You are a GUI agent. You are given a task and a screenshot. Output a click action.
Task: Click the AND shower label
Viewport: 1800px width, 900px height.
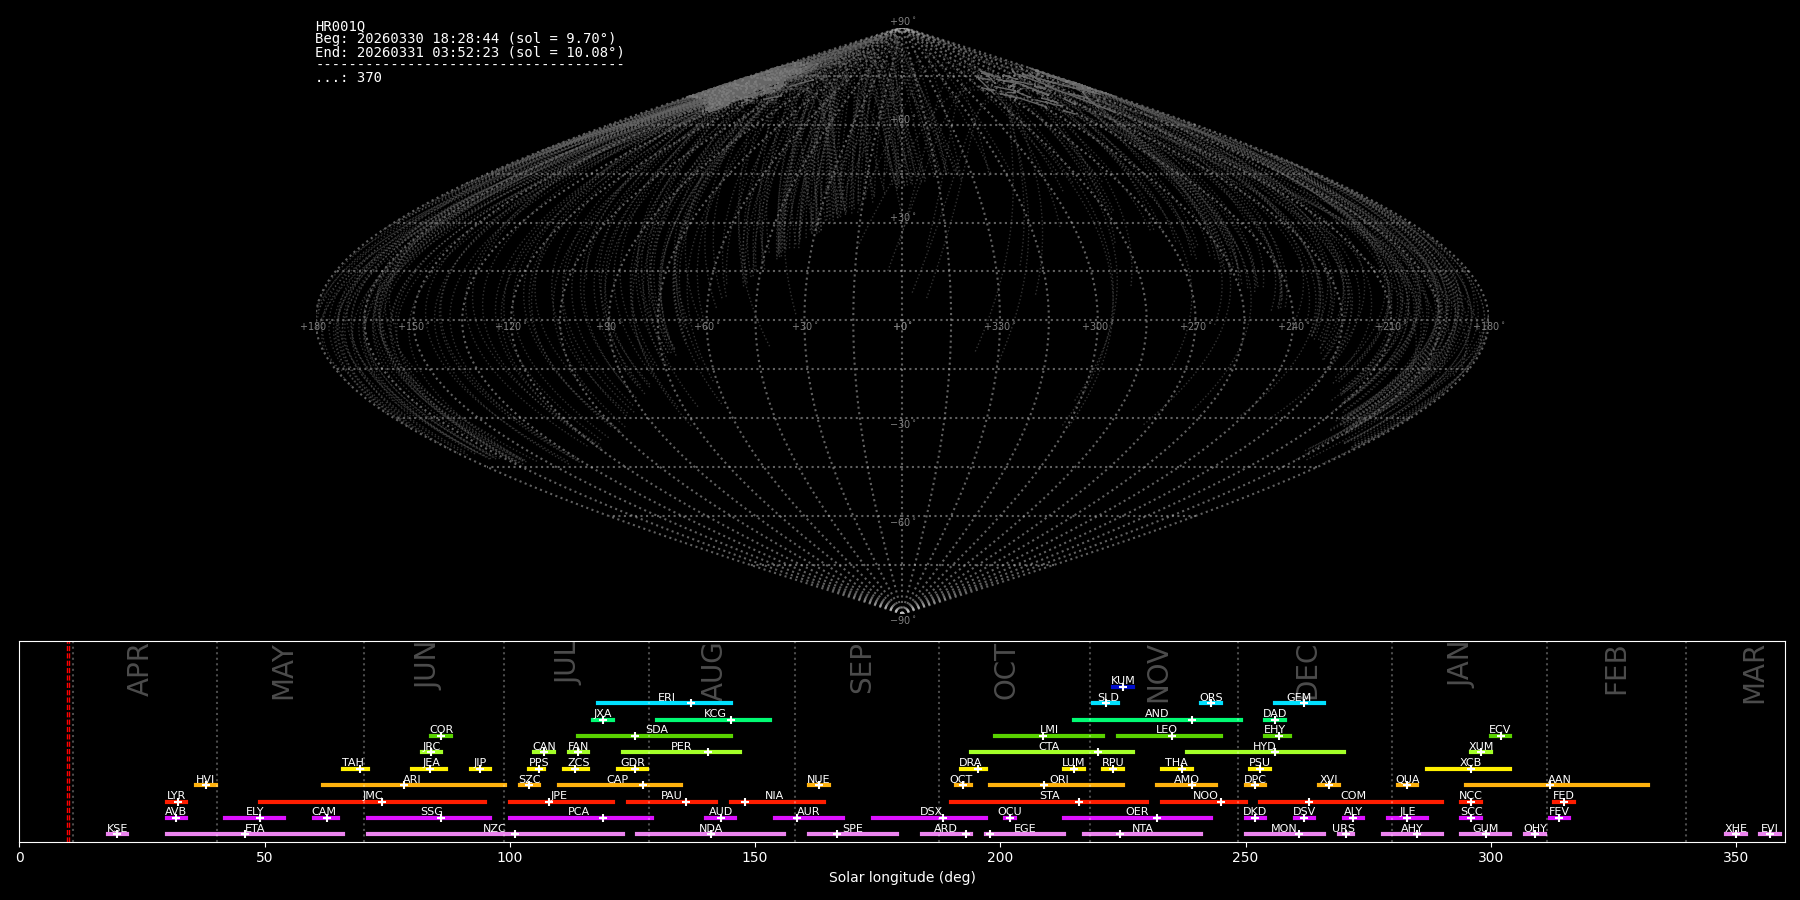pos(1157,714)
